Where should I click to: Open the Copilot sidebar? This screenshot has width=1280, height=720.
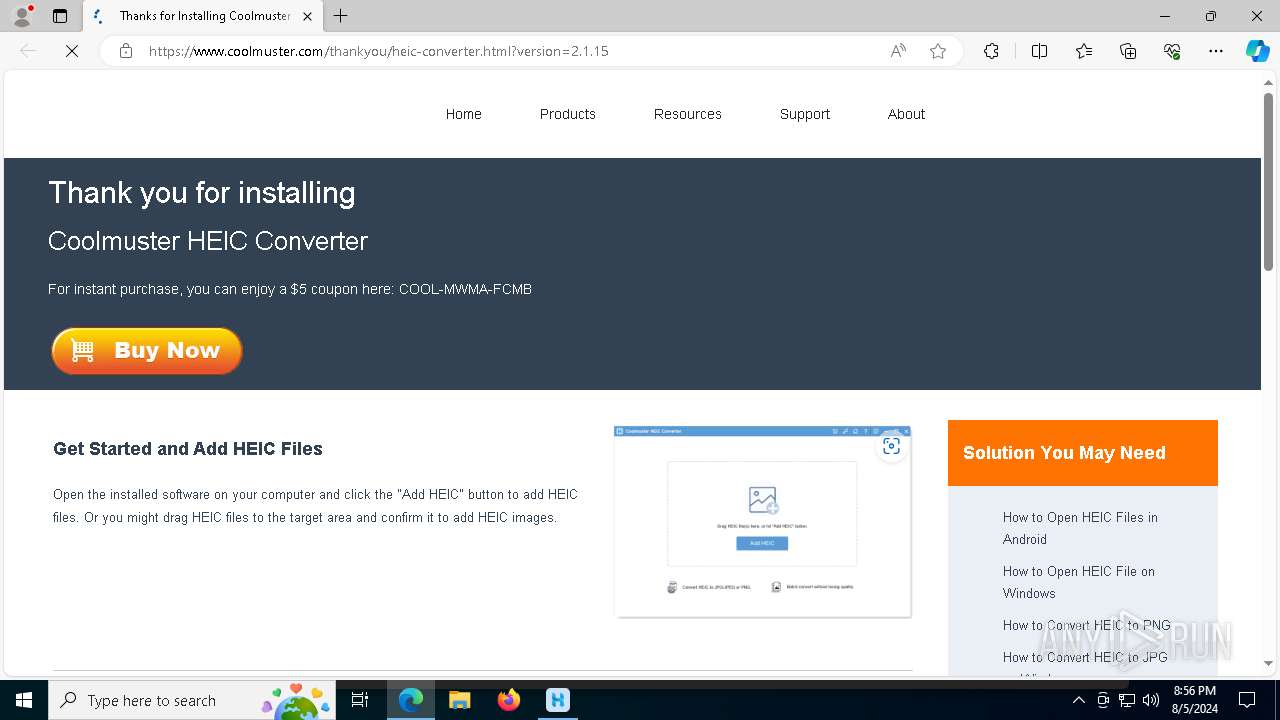point(1257,51)
